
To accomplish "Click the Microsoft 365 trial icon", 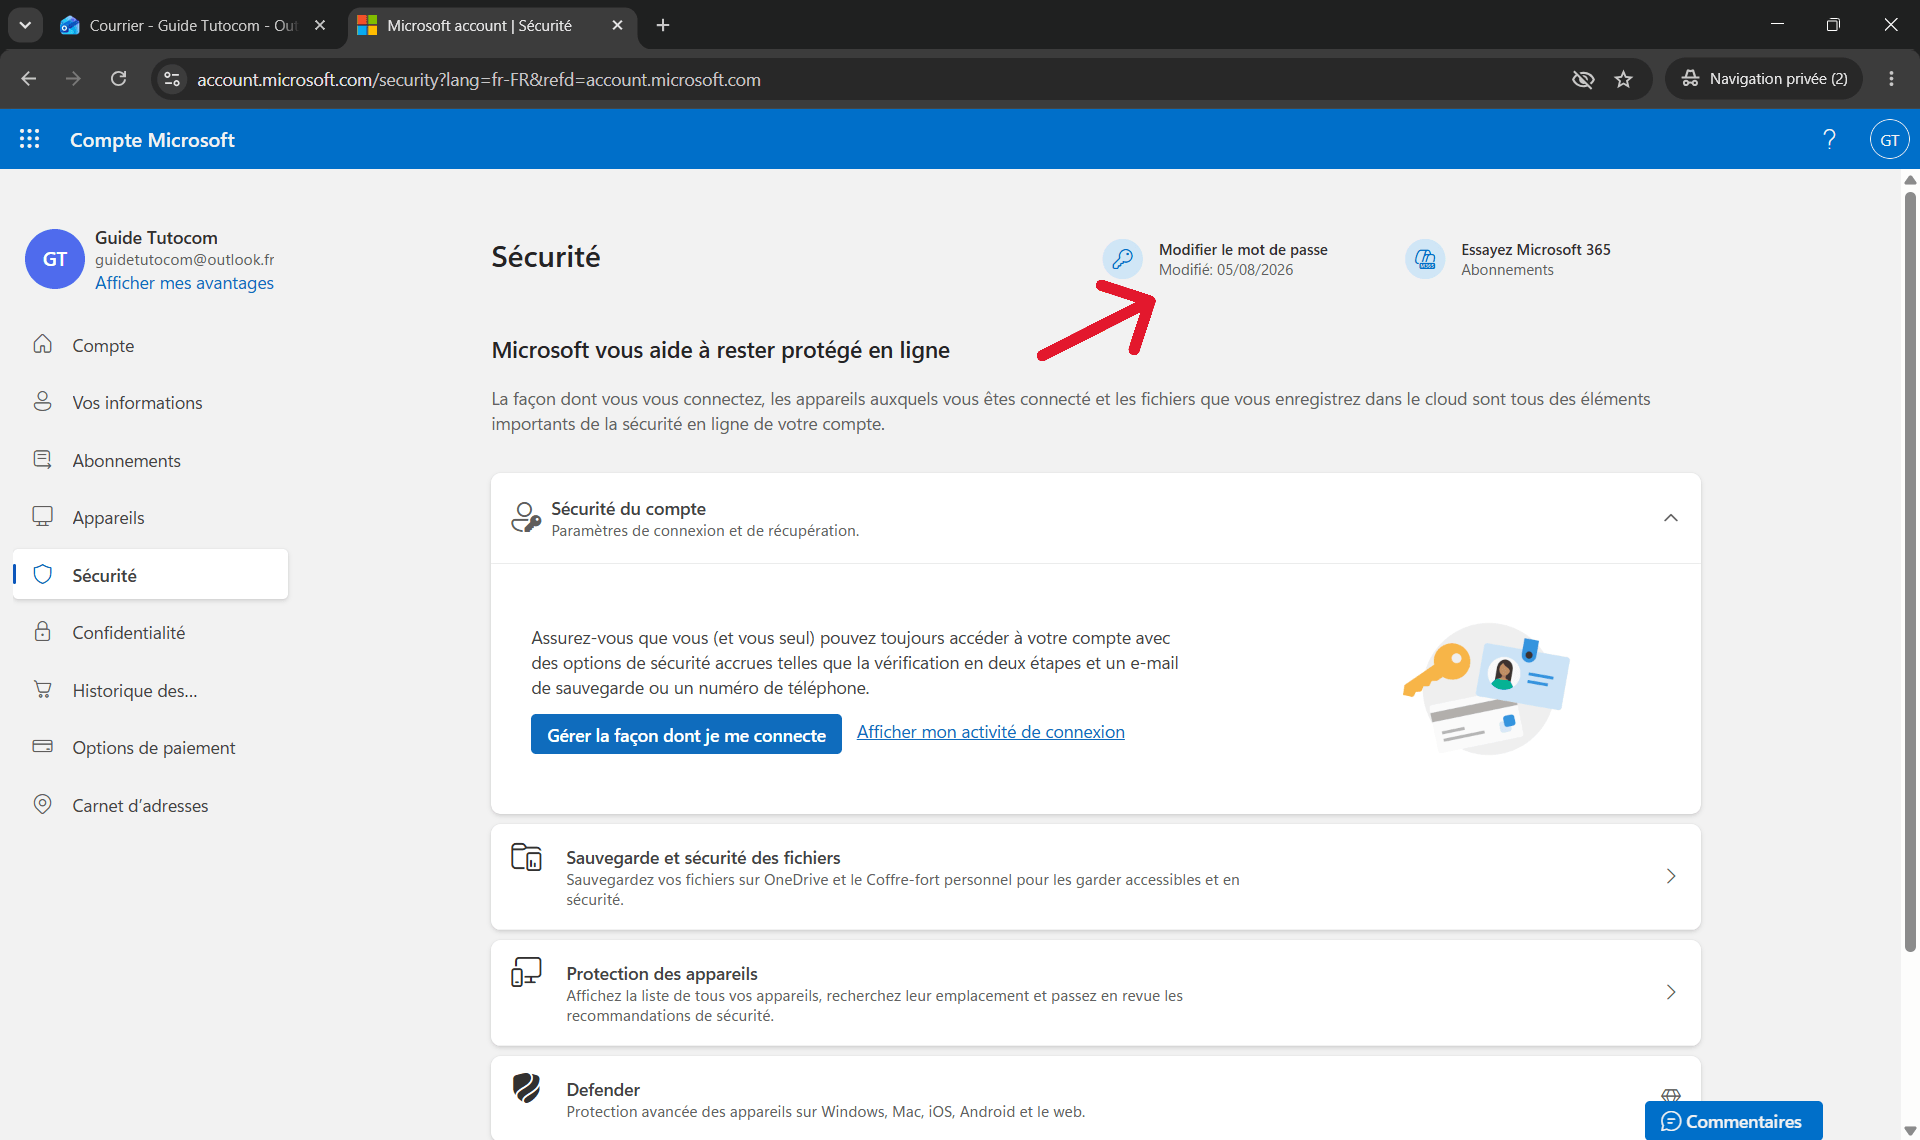I will (1425, 259).
